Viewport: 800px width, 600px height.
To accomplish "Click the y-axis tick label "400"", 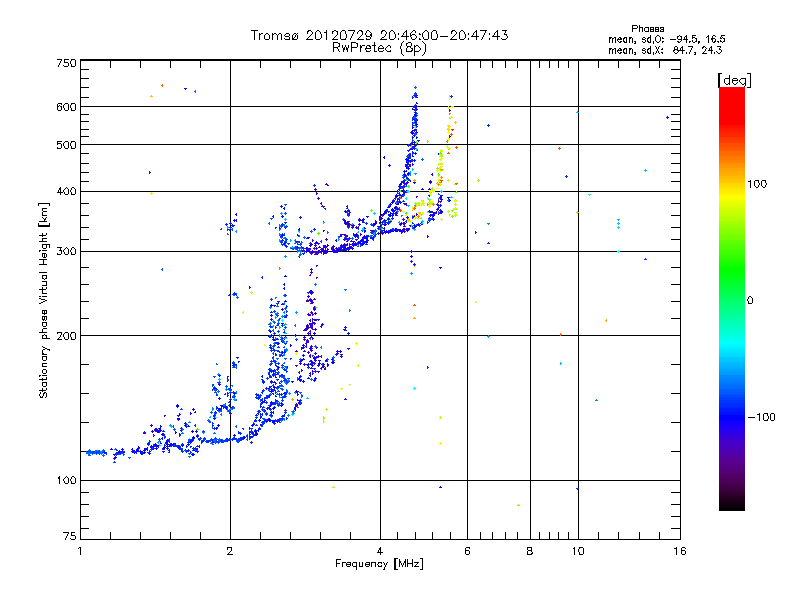I will 66,191.
